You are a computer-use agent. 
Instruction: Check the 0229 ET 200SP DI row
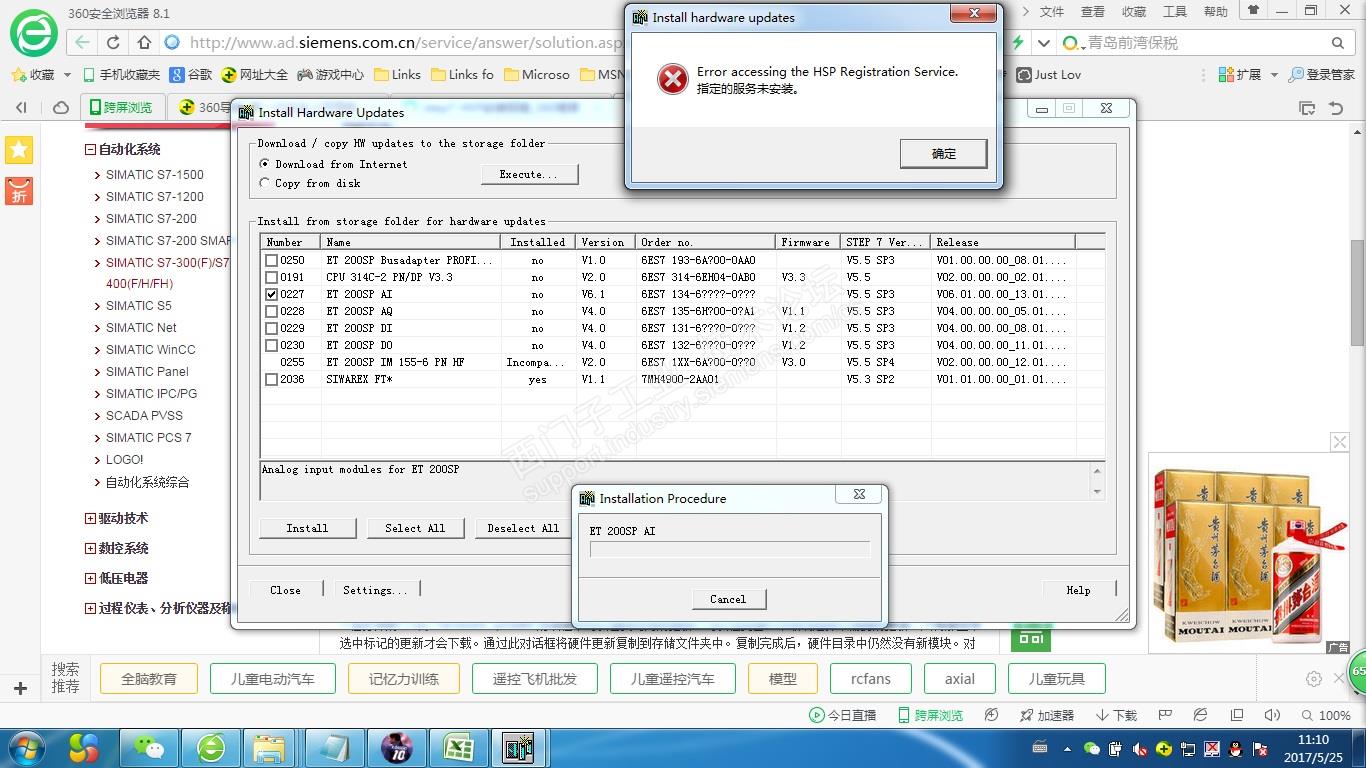[271, 328]
